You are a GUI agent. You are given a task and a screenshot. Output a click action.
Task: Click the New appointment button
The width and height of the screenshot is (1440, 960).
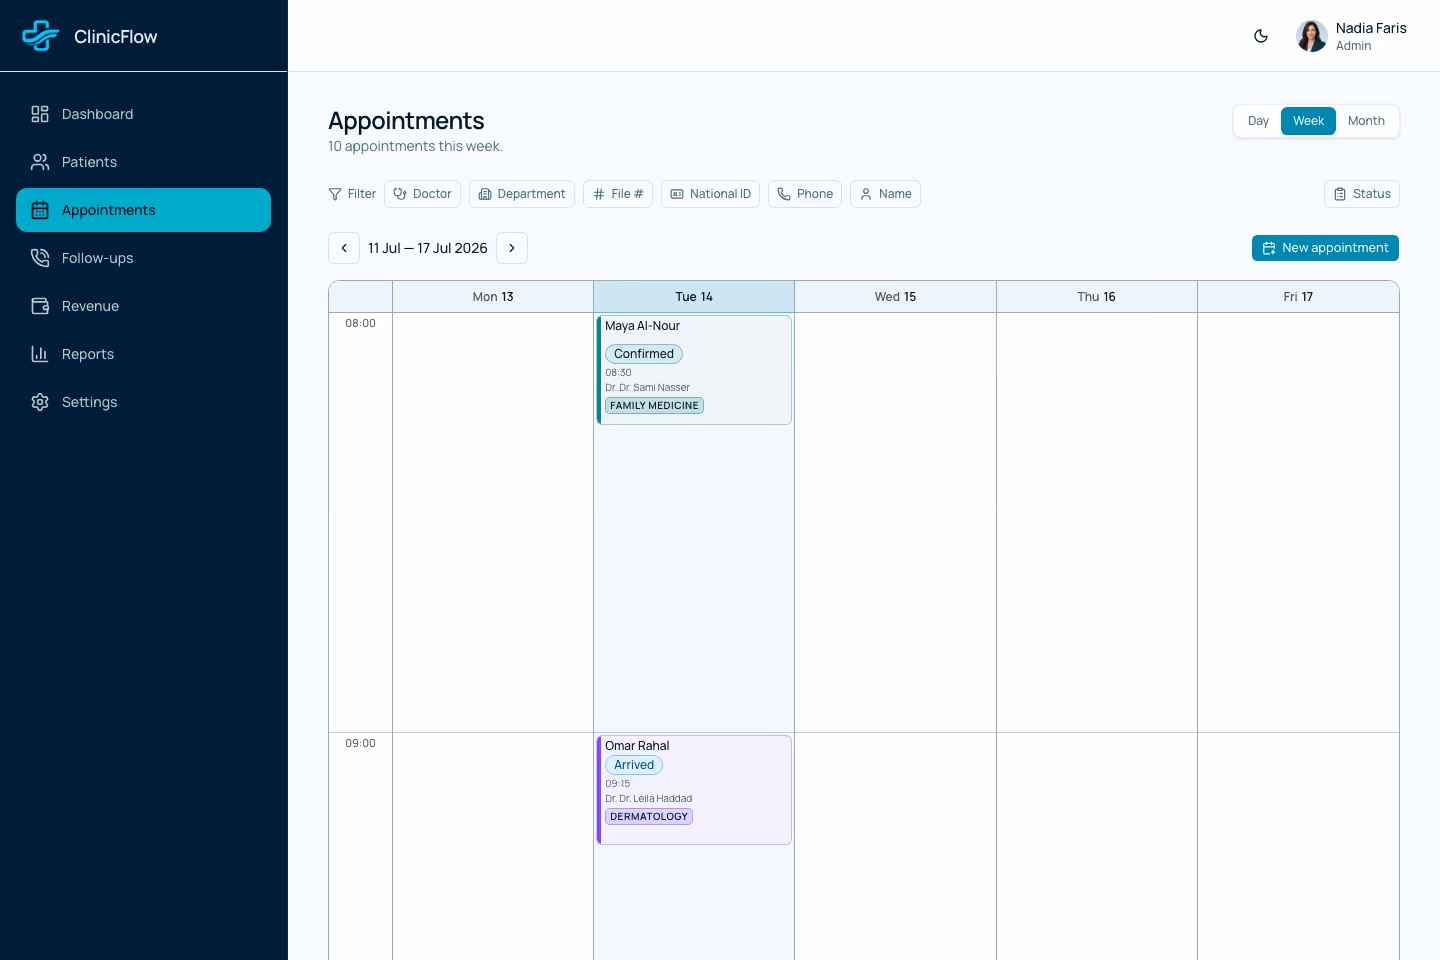point(1325,248)
